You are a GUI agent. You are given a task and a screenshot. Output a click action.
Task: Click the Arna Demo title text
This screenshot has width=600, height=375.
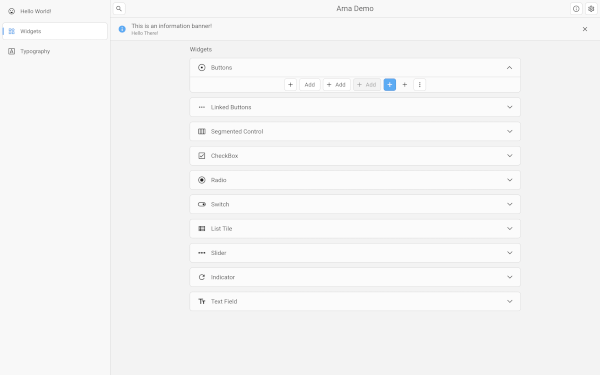[355, 8]
